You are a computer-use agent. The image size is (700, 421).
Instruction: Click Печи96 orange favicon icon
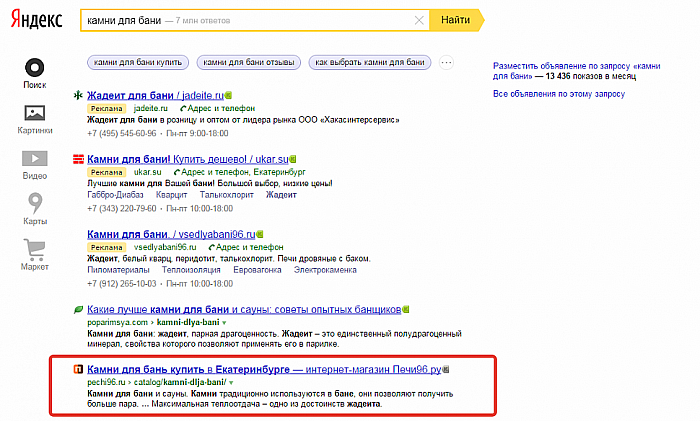coord(78,369)
